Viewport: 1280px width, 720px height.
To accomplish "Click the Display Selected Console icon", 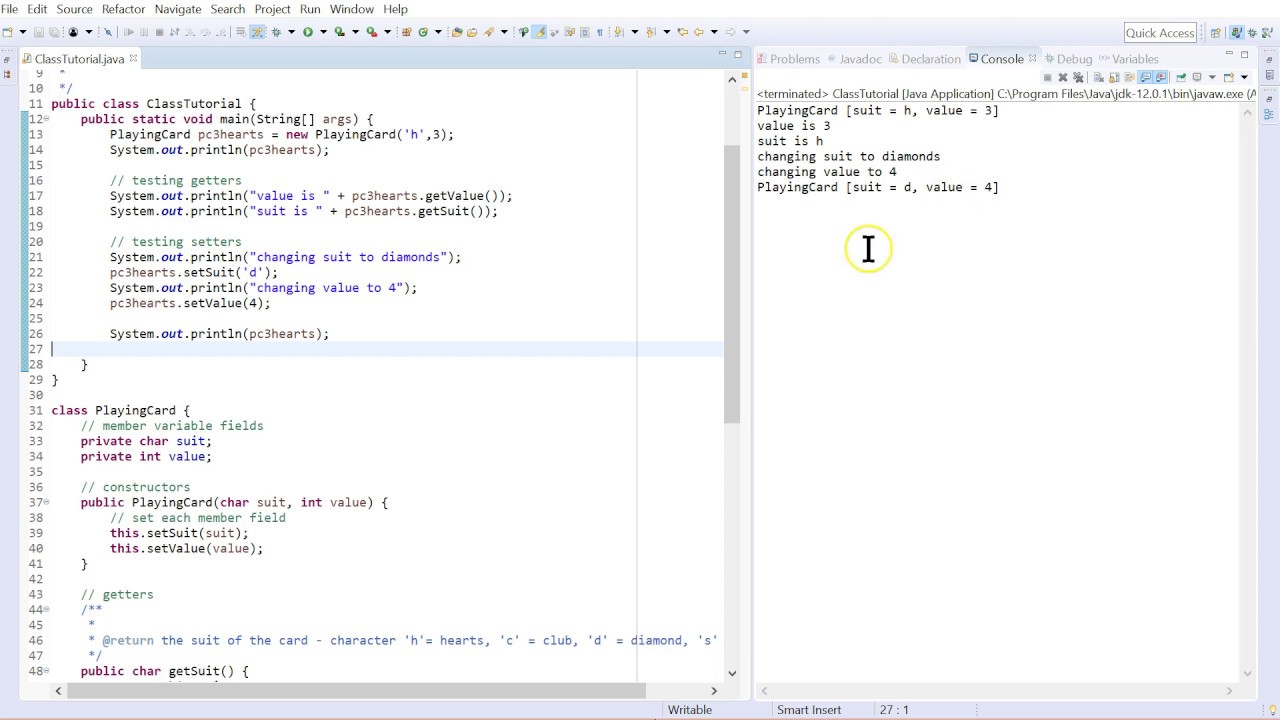I will click(1197, 77).
